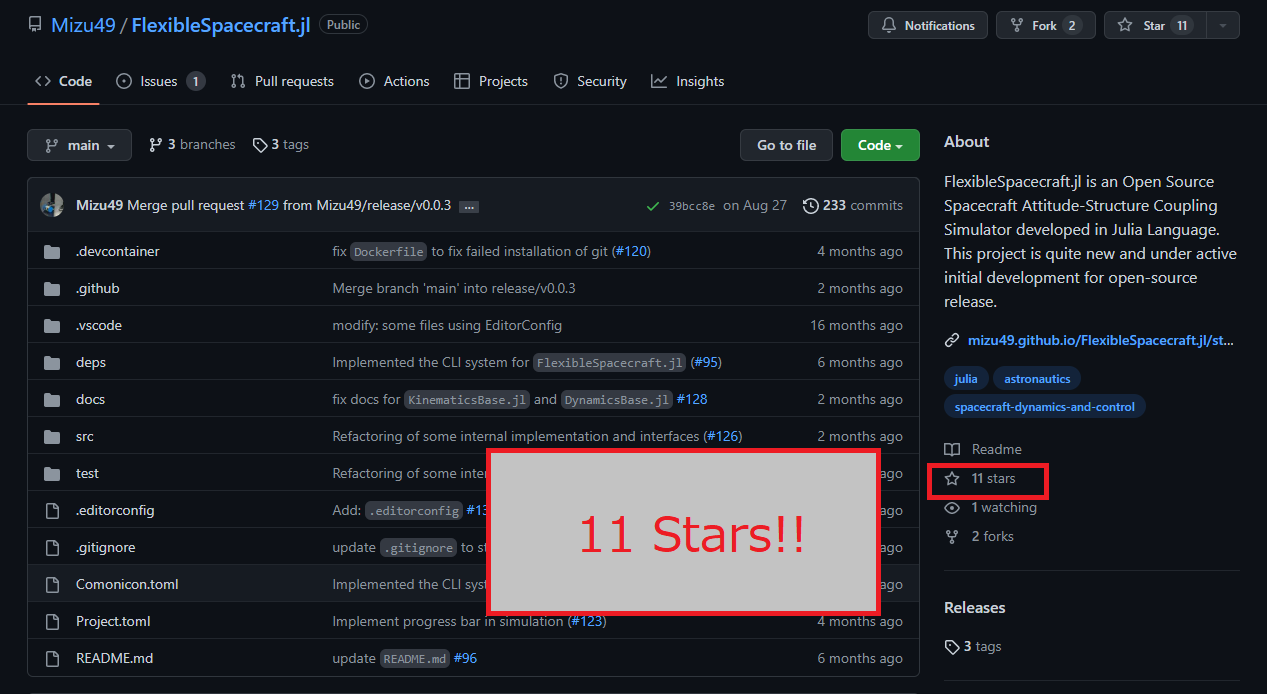Open the Readme link in About
The image size is (1267, 694).
point(984,449)
